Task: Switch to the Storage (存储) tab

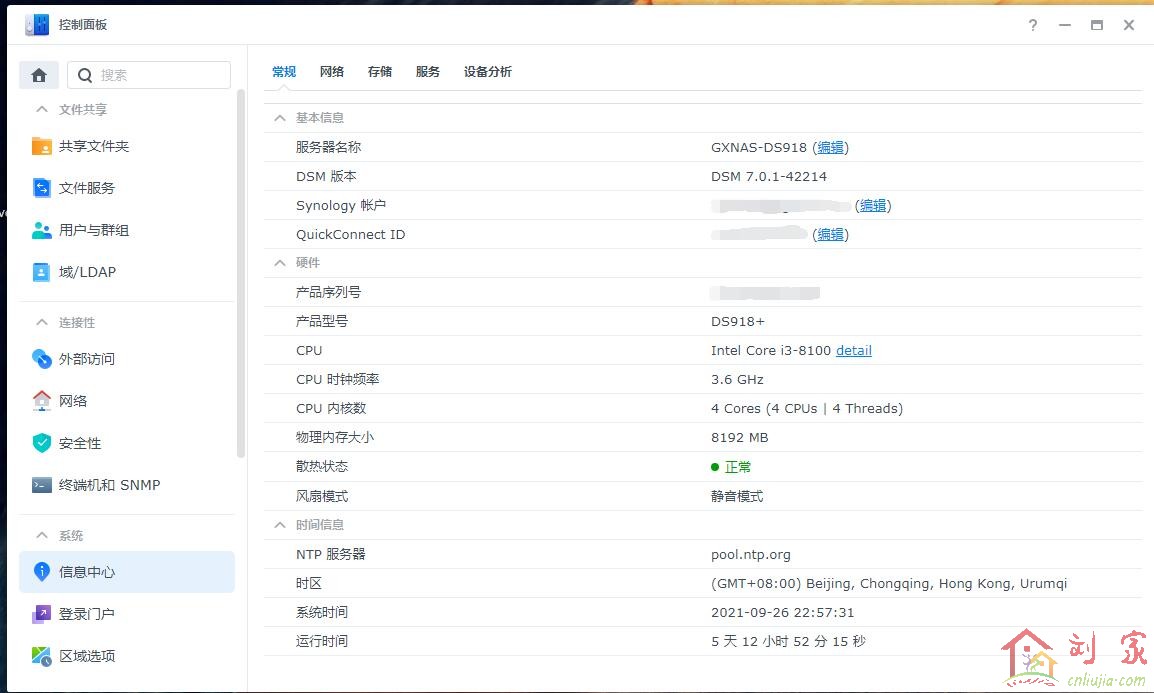Action: pos(380,72)
